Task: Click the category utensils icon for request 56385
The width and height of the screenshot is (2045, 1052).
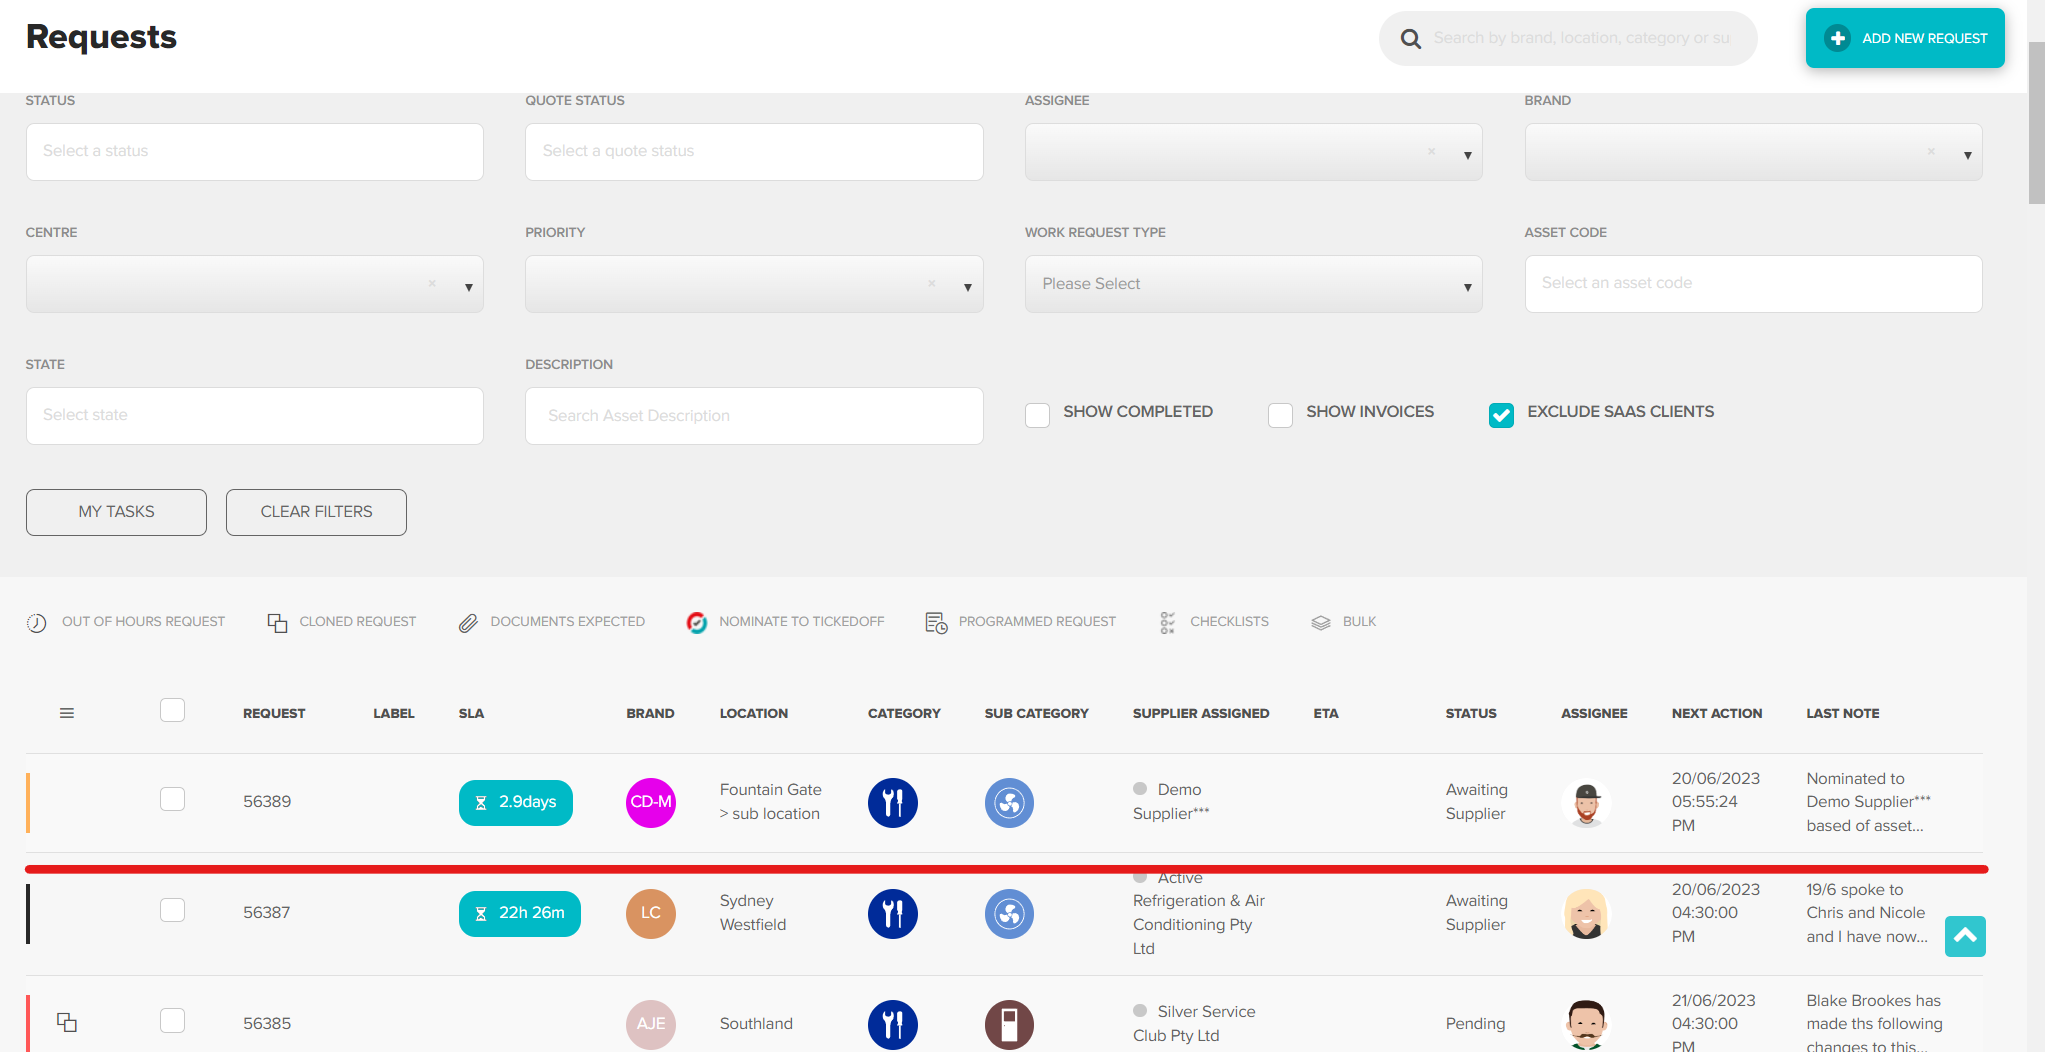Action: 893,1024
